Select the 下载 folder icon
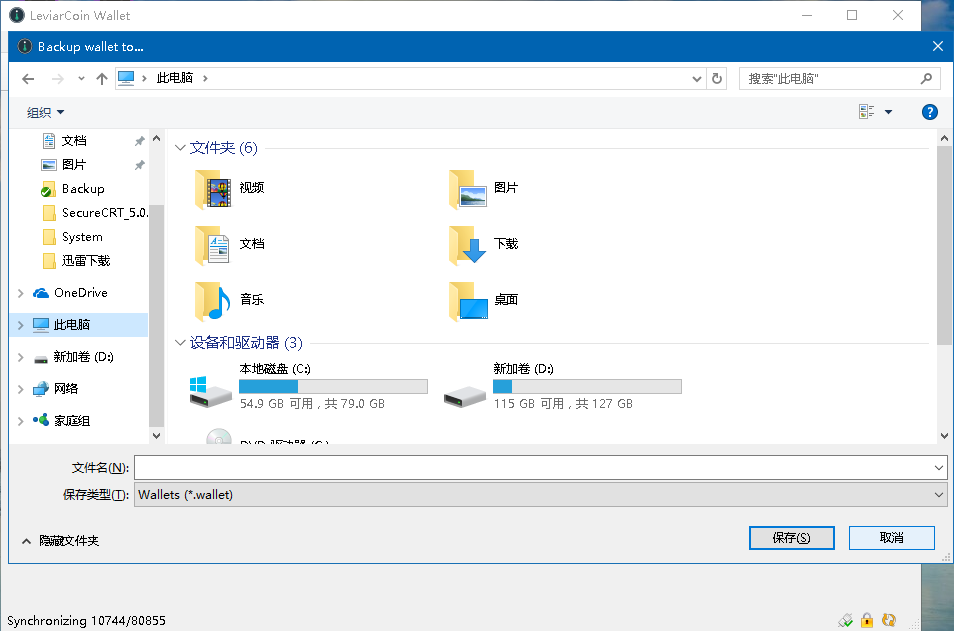 tap(467, 245)
